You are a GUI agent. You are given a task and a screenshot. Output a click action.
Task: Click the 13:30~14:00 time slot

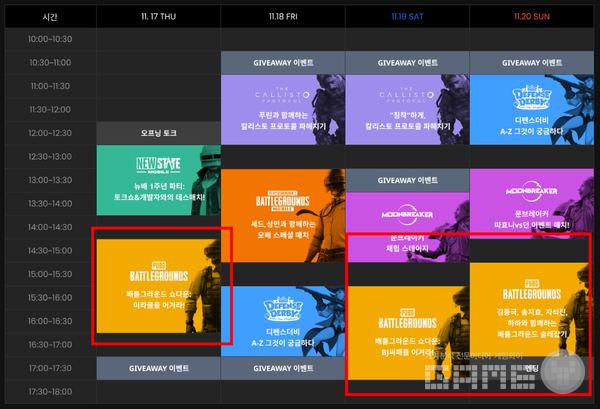pos(50,204)
